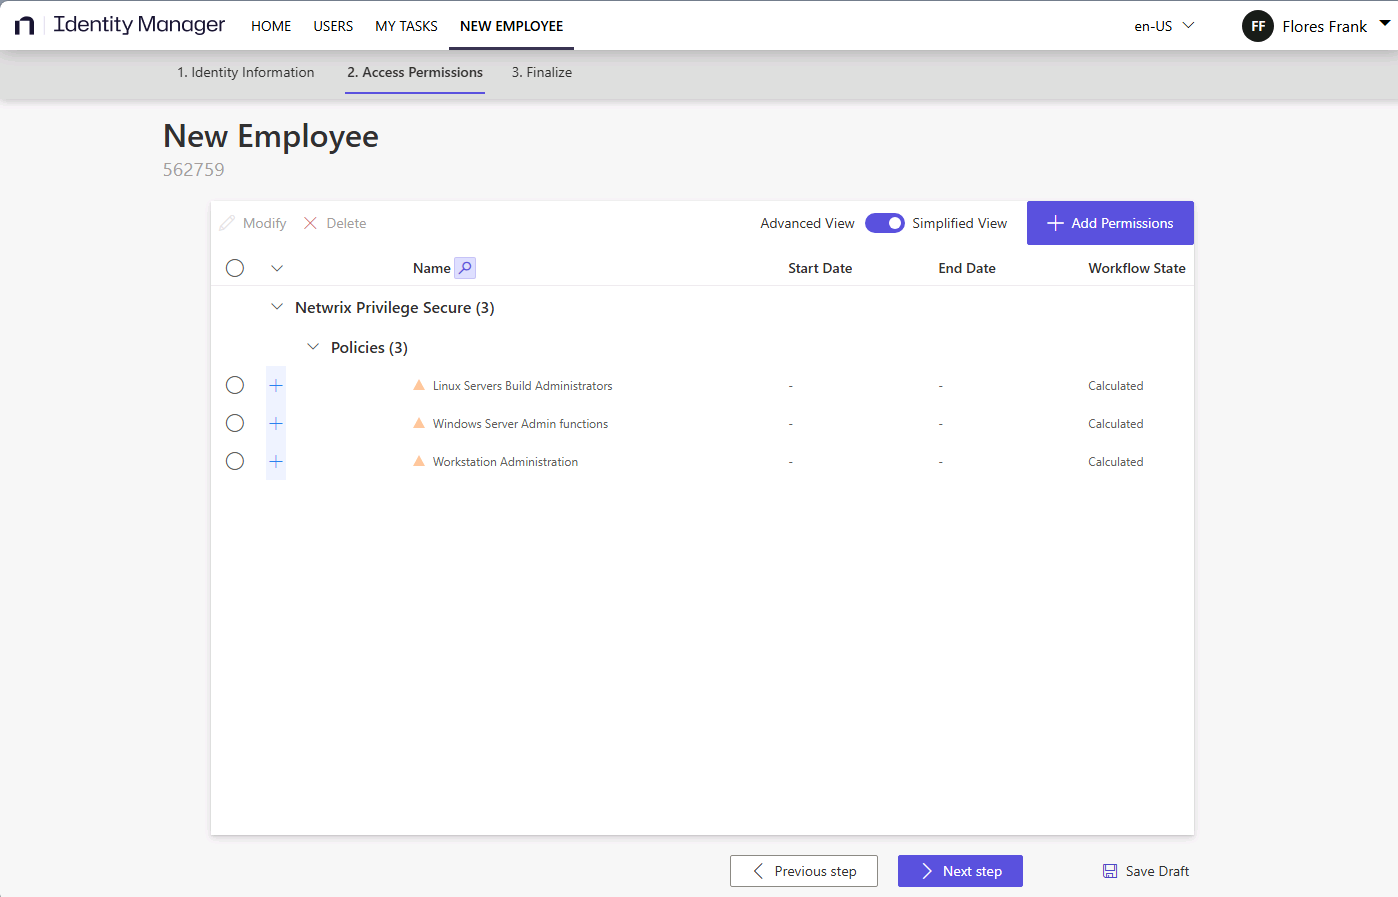Select the NEW EMPLOYEE menu tab
The image size is (1398, 897).
tap(511, 26)
